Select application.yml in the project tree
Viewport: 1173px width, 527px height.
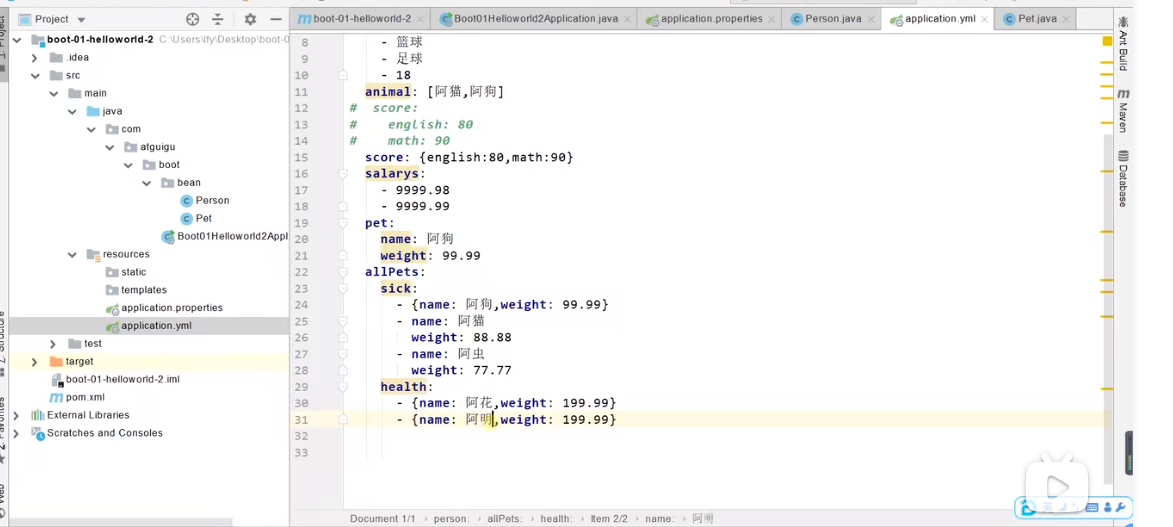(x=149, y=326)
